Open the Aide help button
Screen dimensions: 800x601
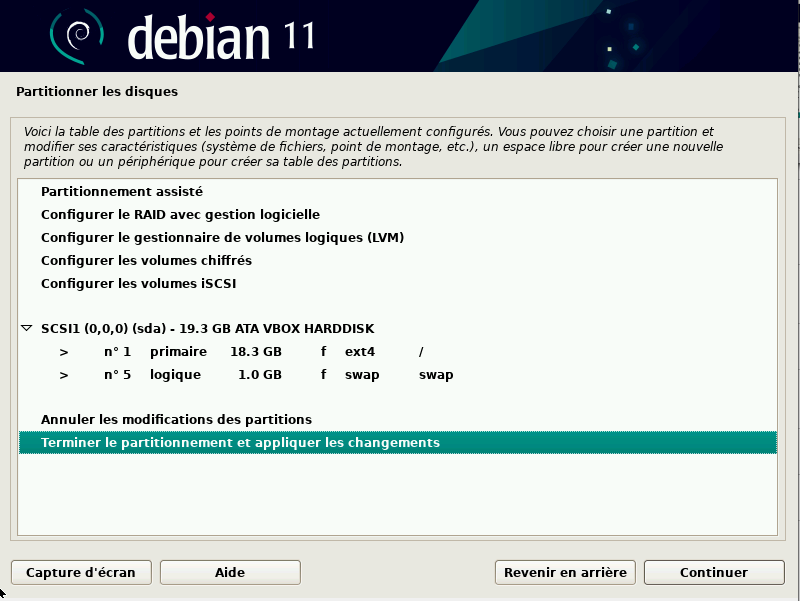pos(230,572)
